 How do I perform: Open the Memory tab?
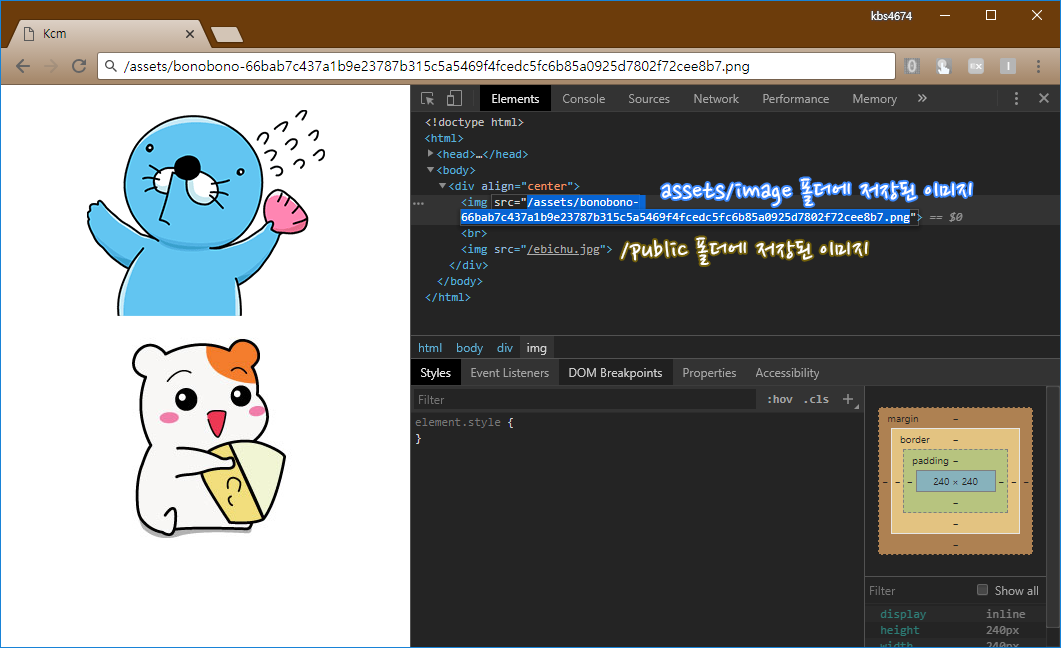coord(874,99)
